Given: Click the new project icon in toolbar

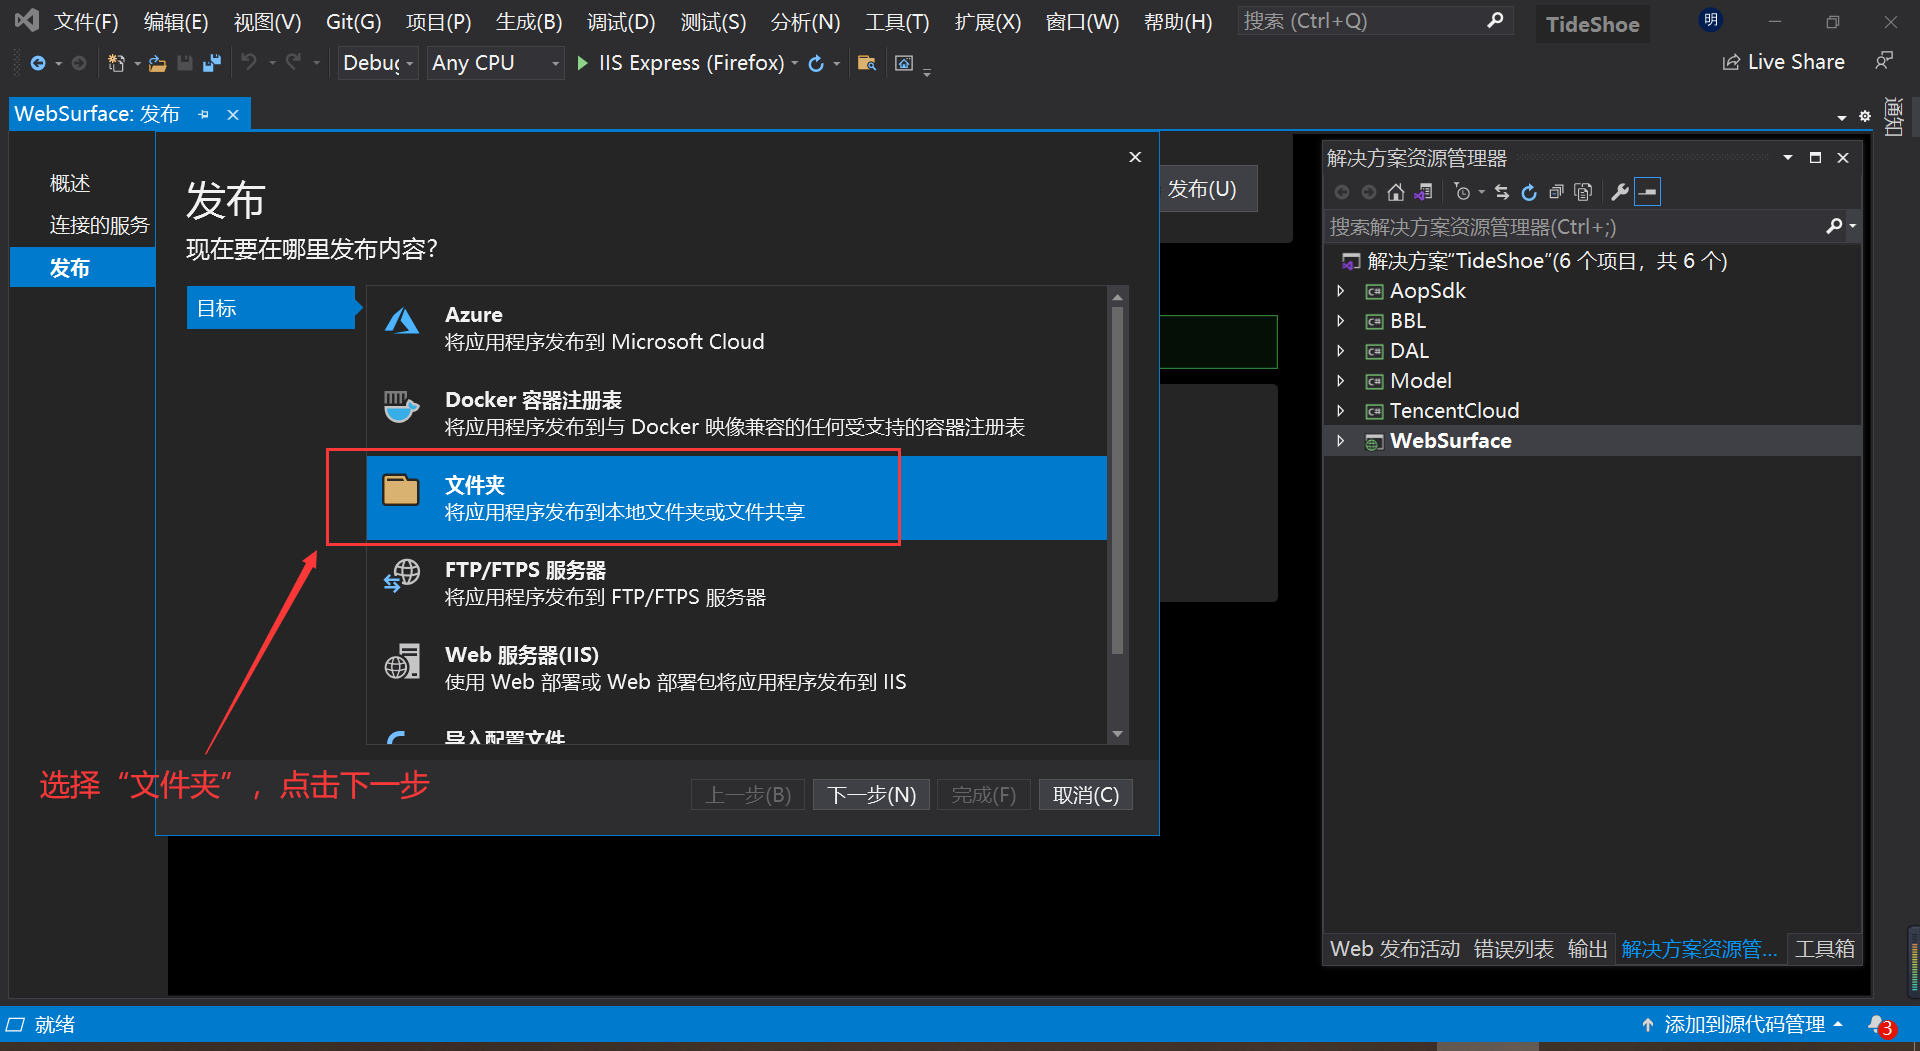Looking at the screenshot, I should coord(116,63).
